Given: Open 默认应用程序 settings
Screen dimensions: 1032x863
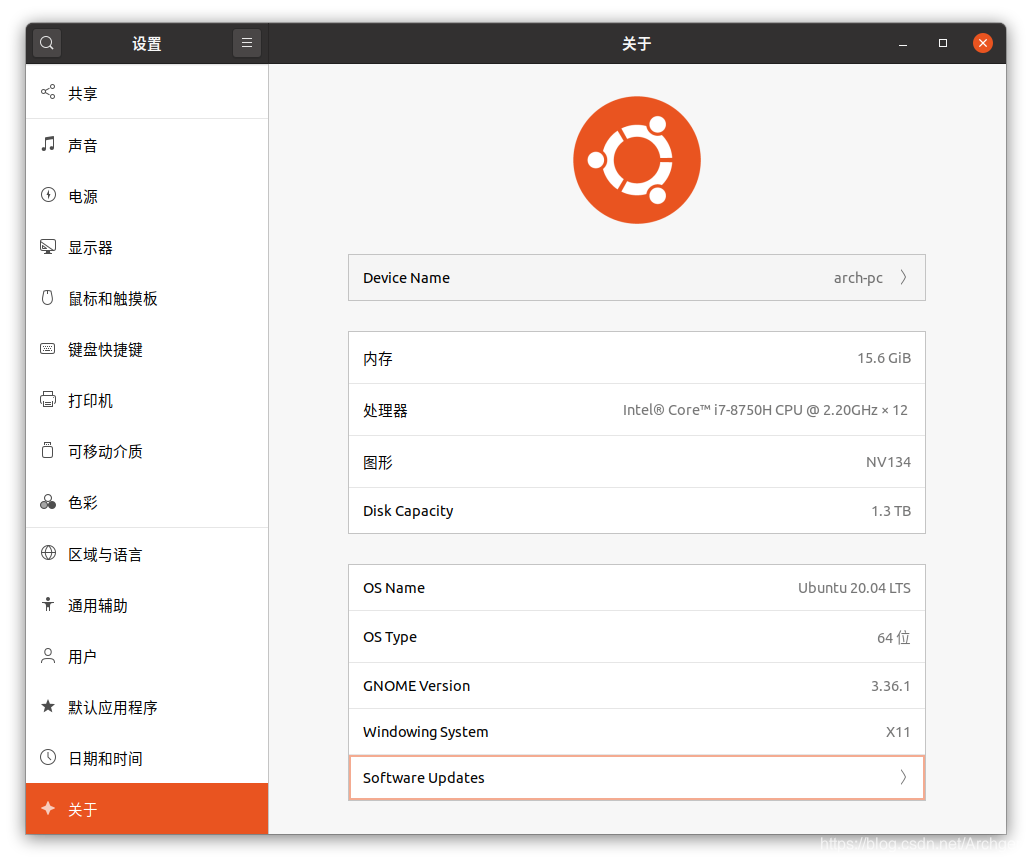Looking at the screenshot, I should pos(147,708).
